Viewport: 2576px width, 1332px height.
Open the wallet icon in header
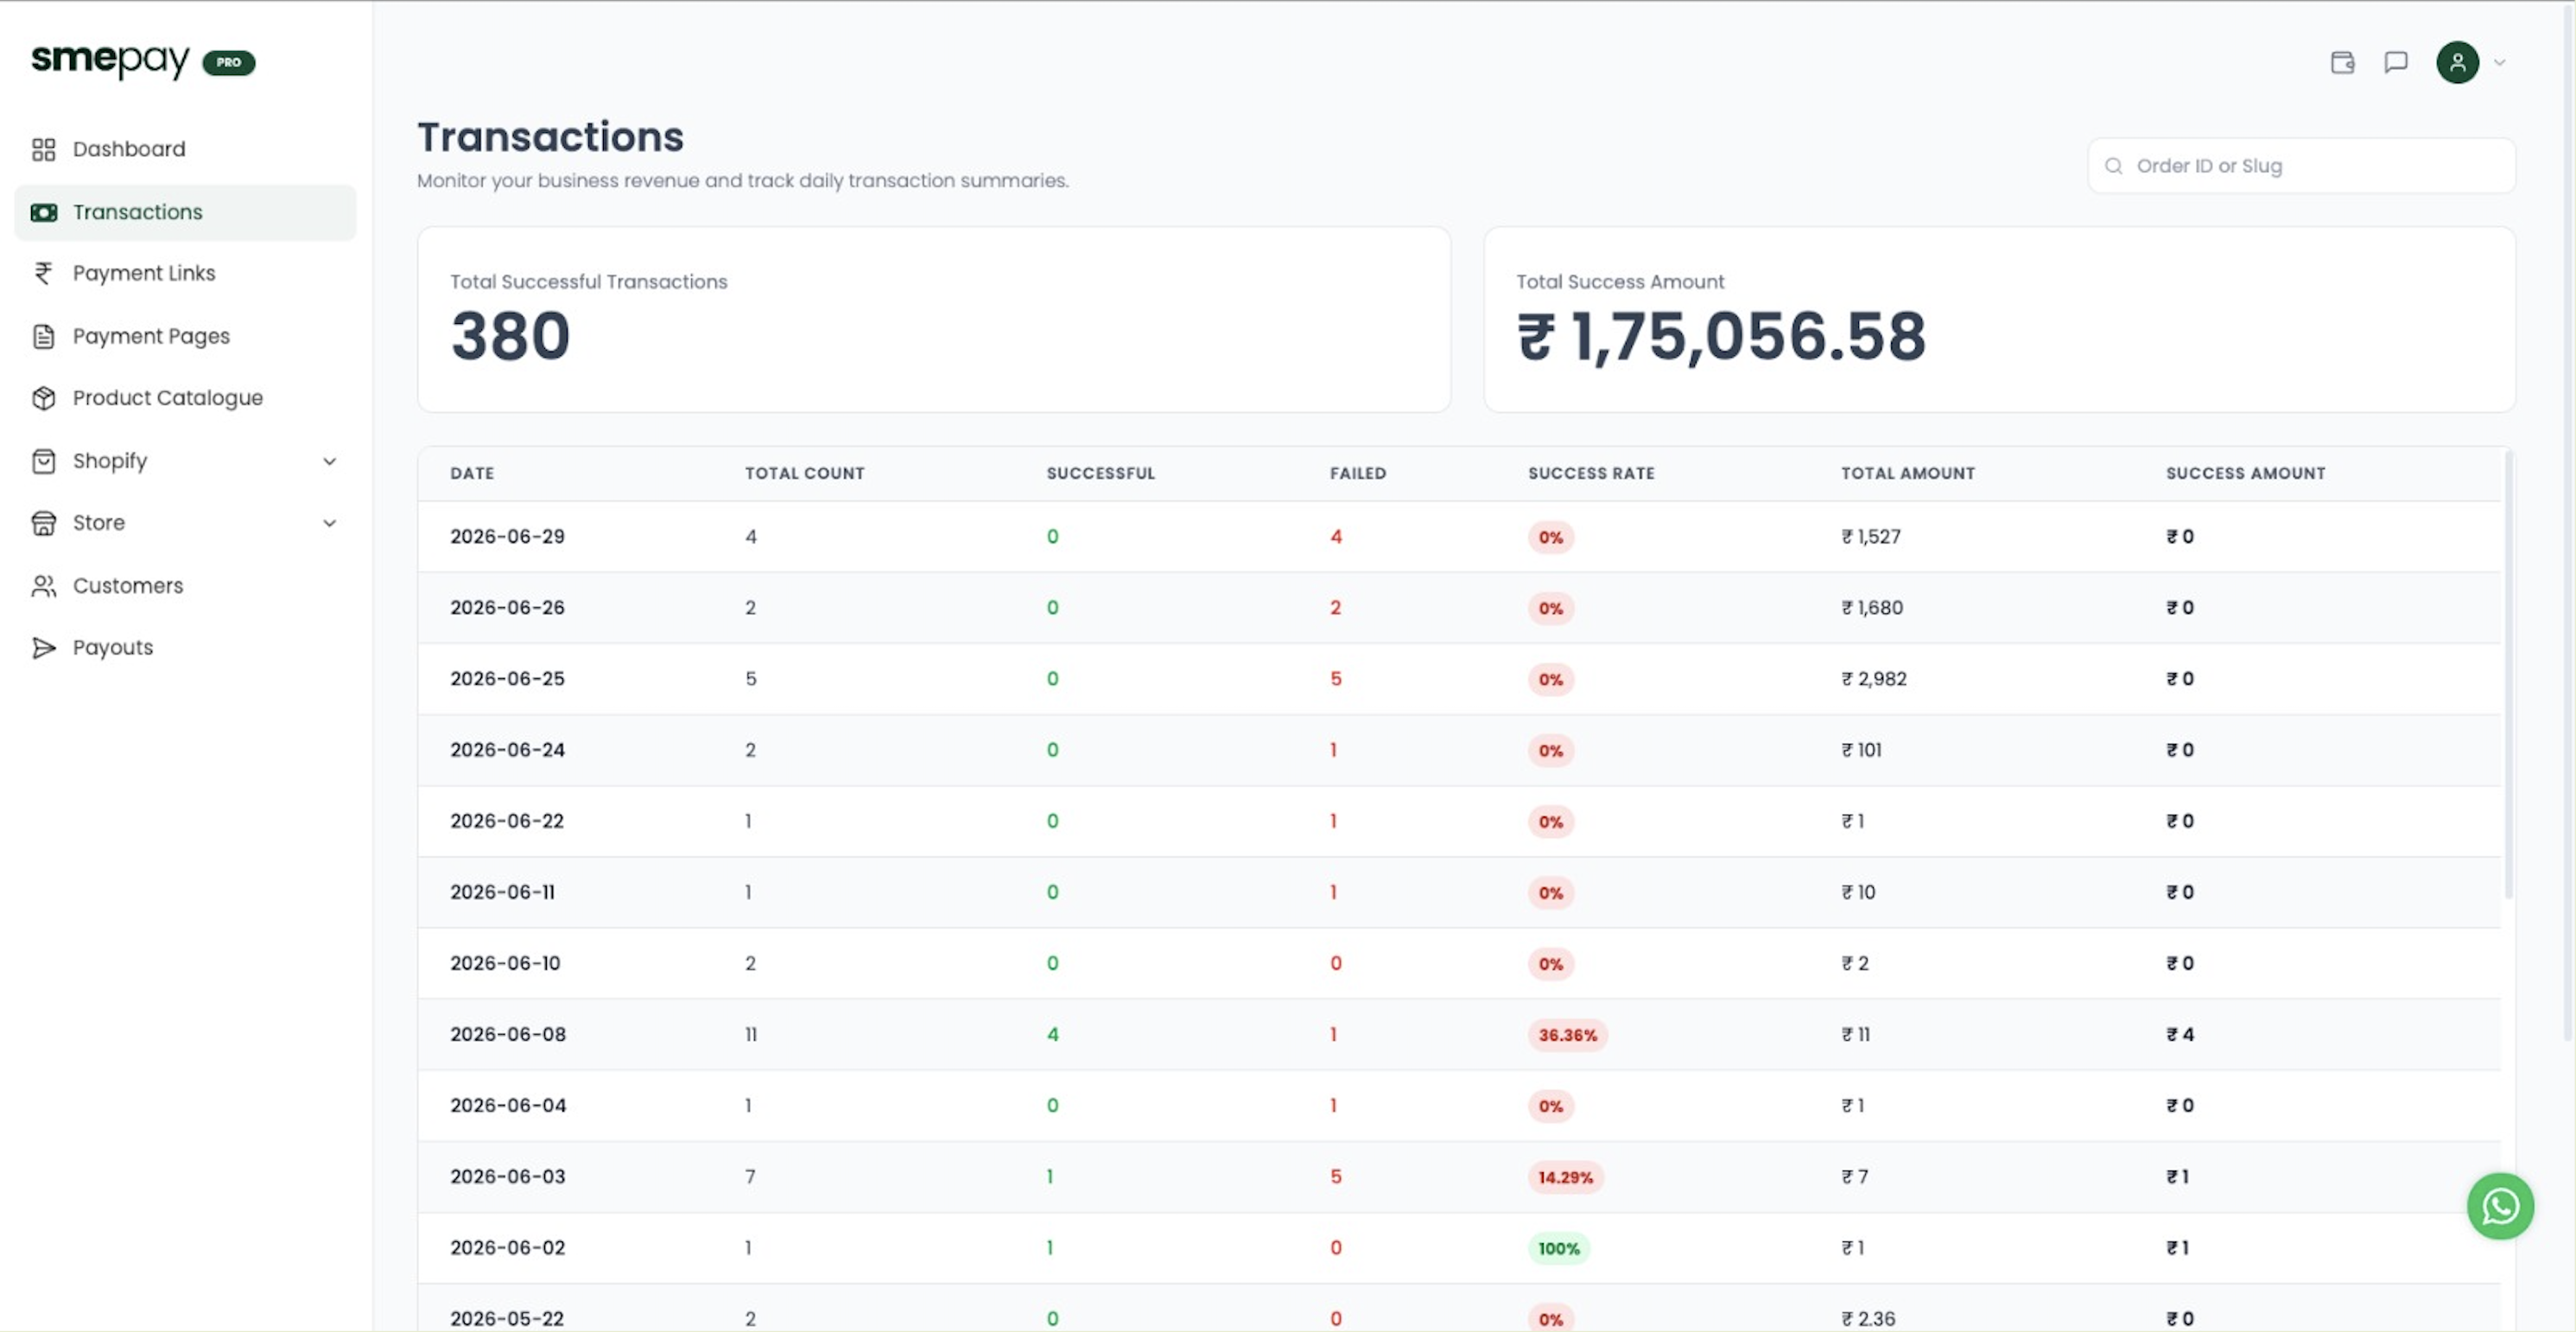click(x=2342, y=62)
